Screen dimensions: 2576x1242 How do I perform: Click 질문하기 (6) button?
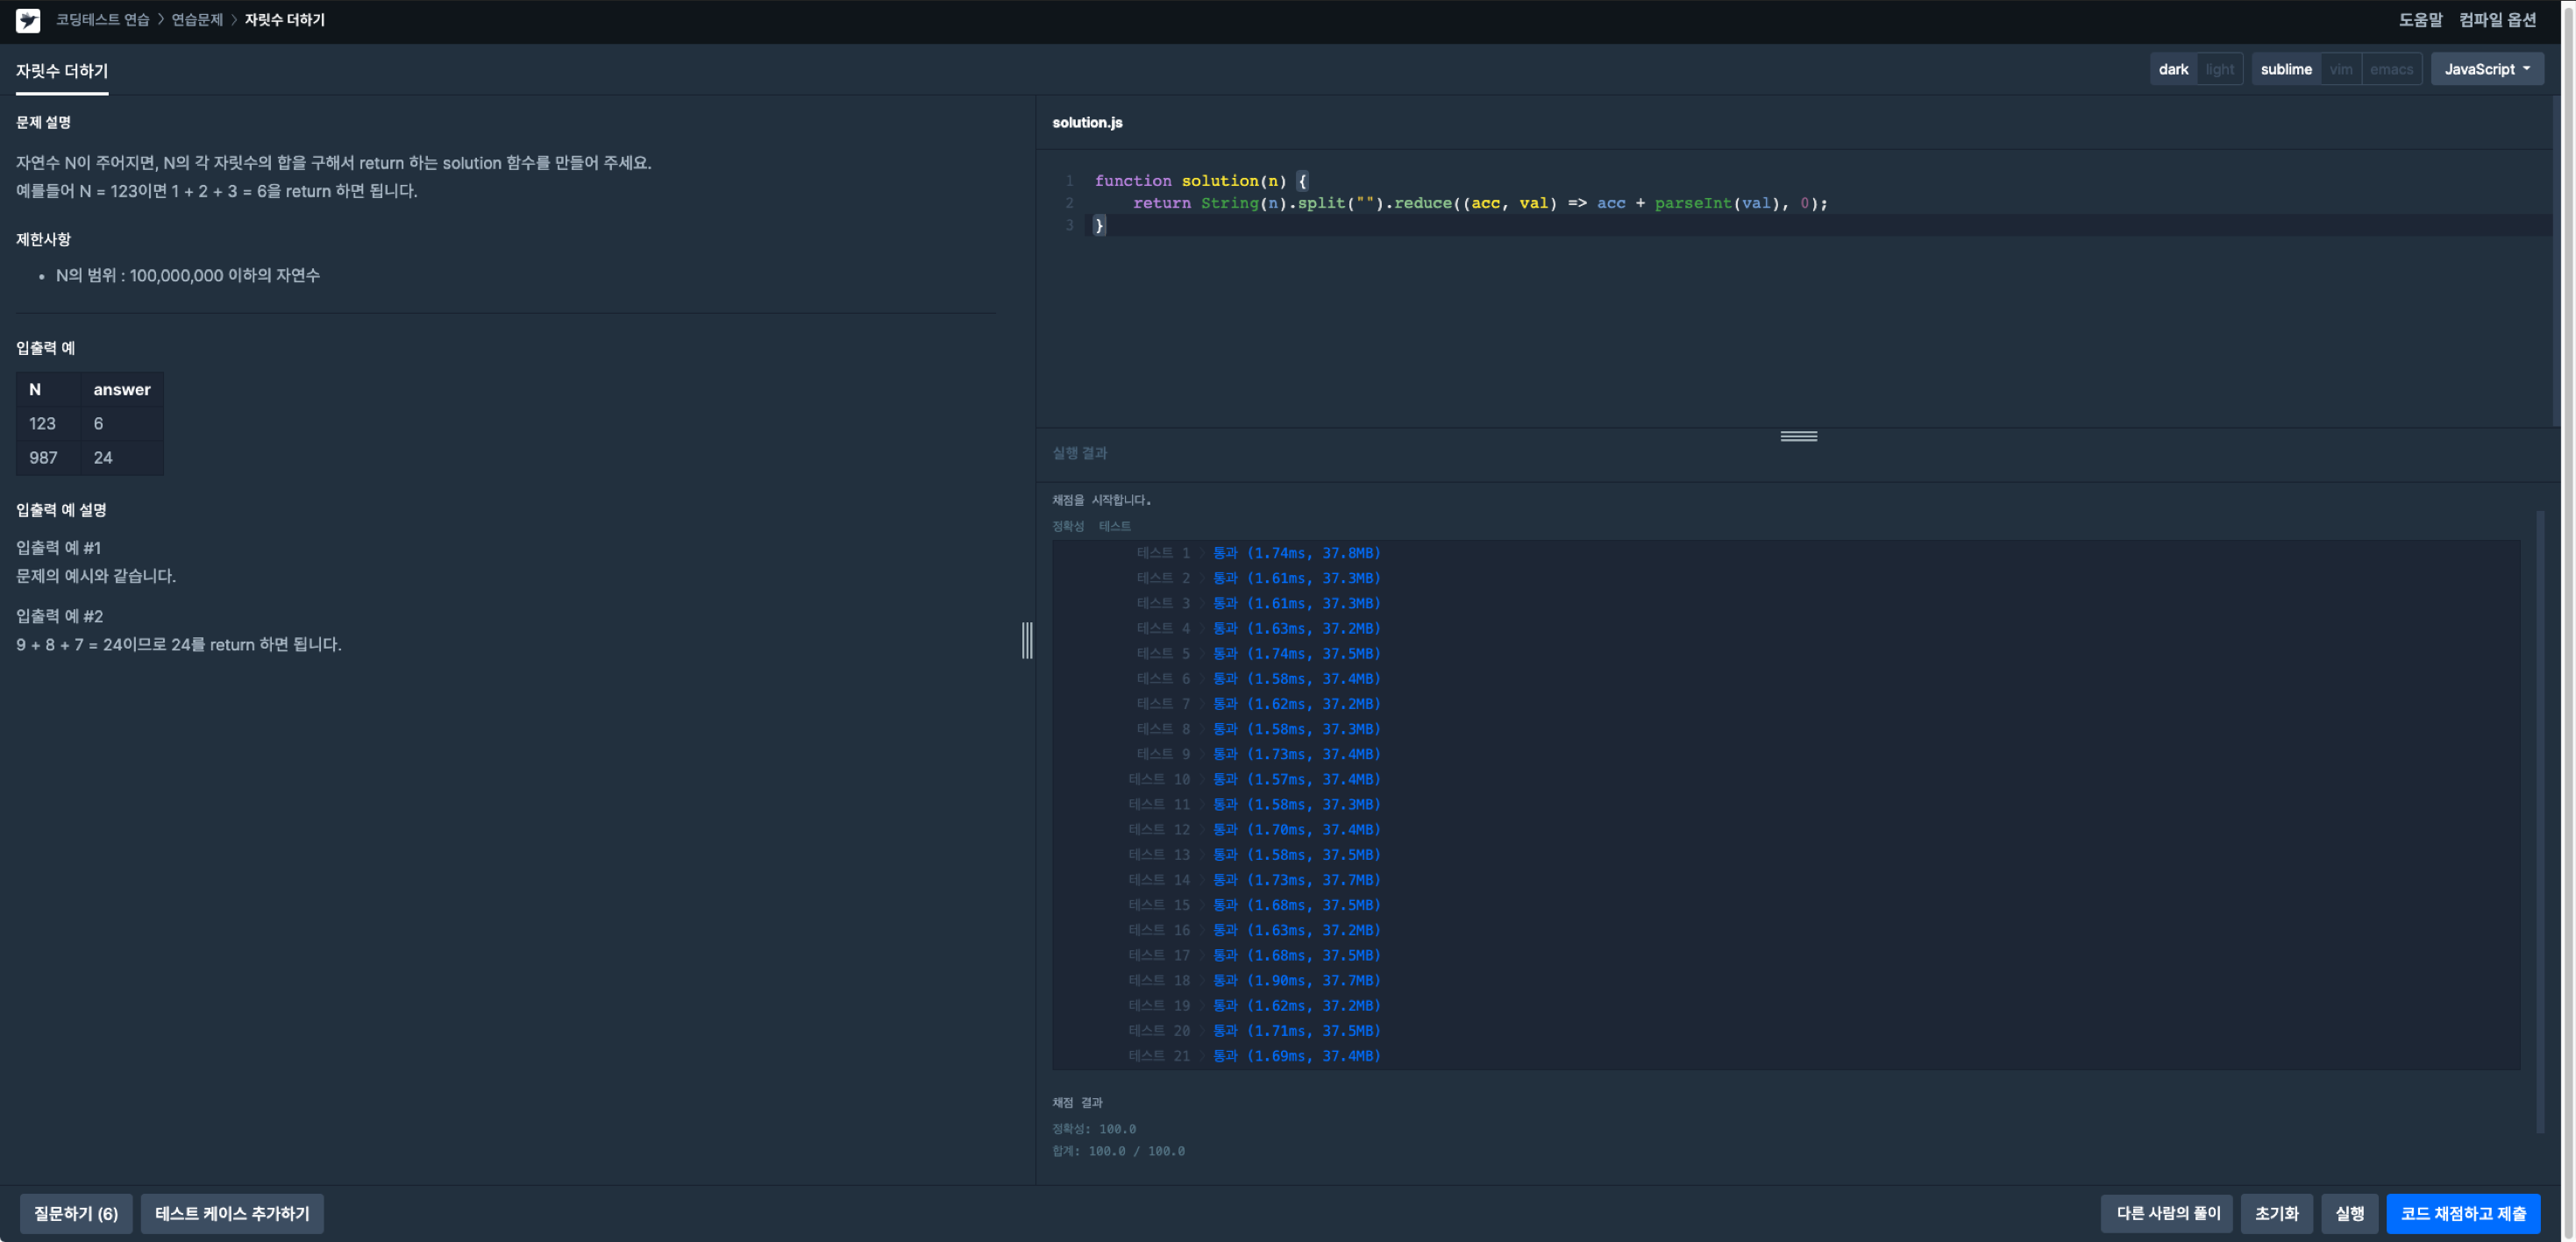[76, 1213]
